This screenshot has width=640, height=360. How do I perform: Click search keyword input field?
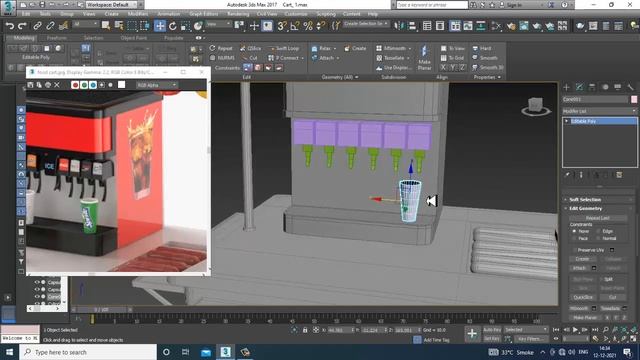point(432,5)
